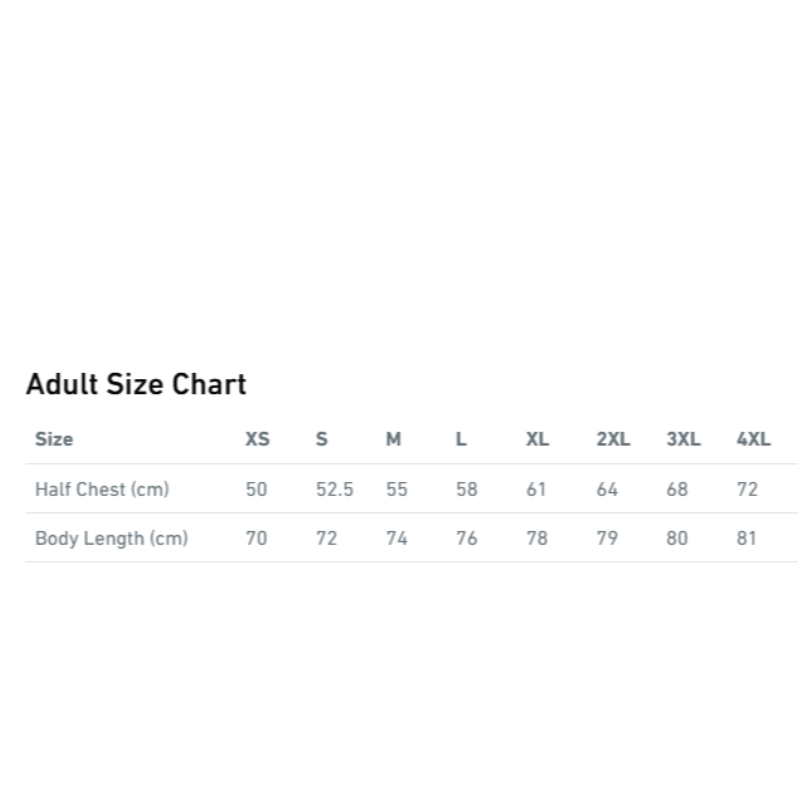800x800 pixels.
Task: Select the L size column header
Action: click(461, 439)
